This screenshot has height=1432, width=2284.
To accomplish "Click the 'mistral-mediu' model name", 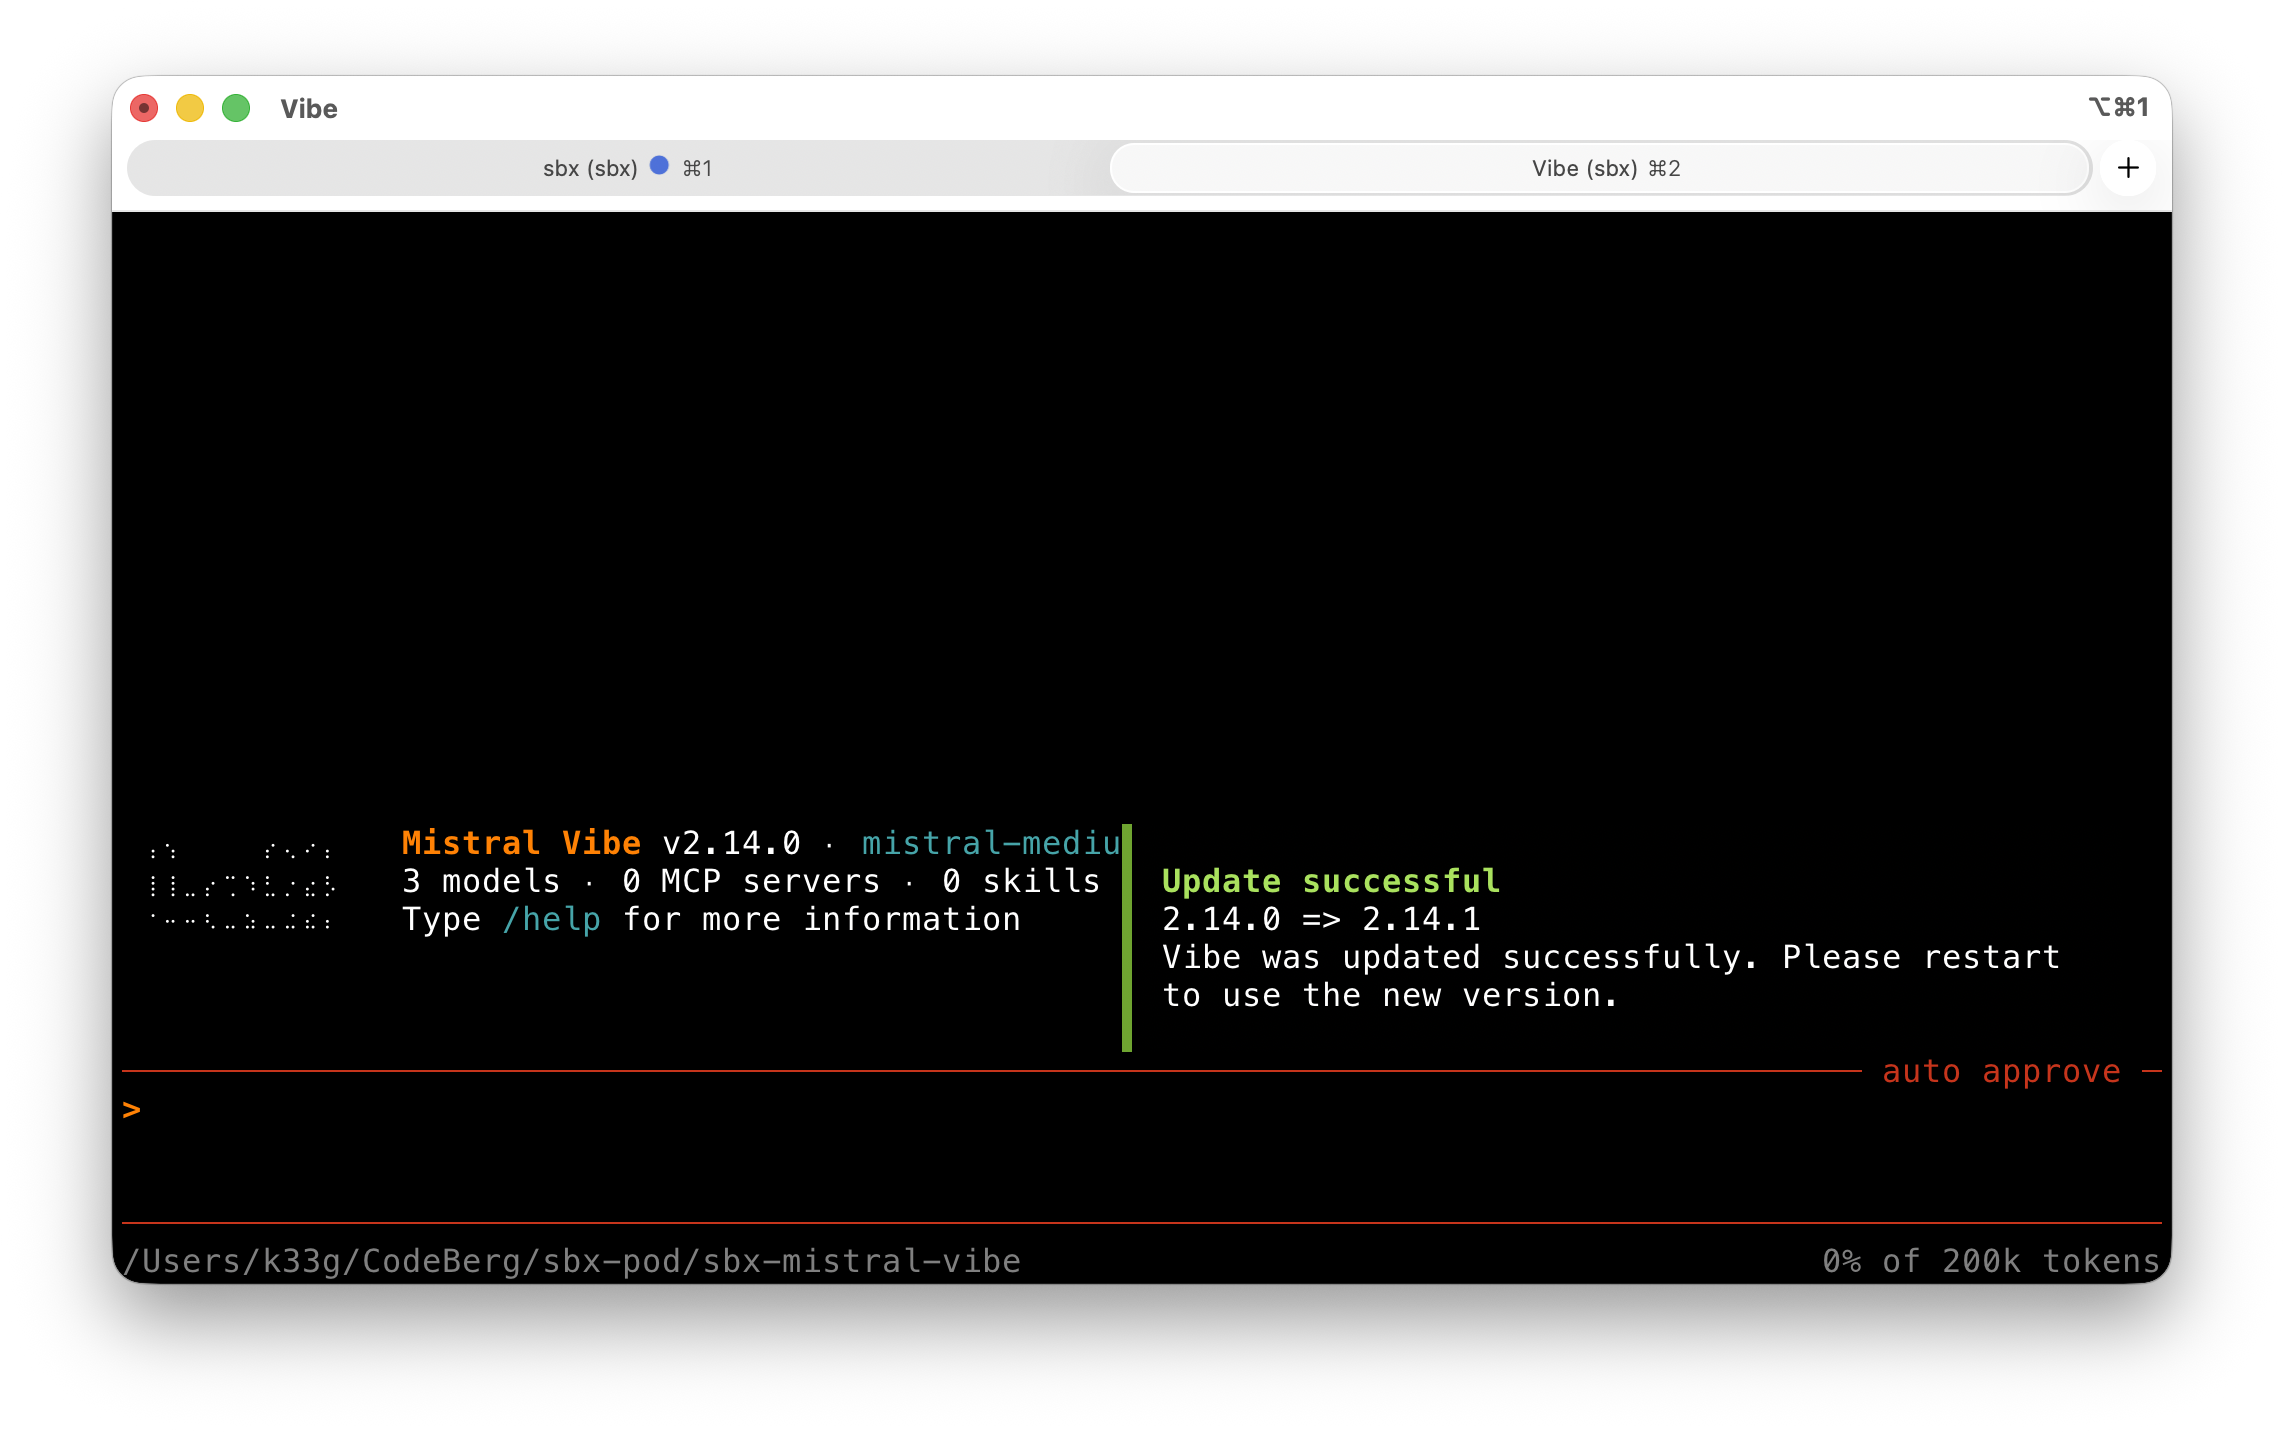I will tap(991, 843).
